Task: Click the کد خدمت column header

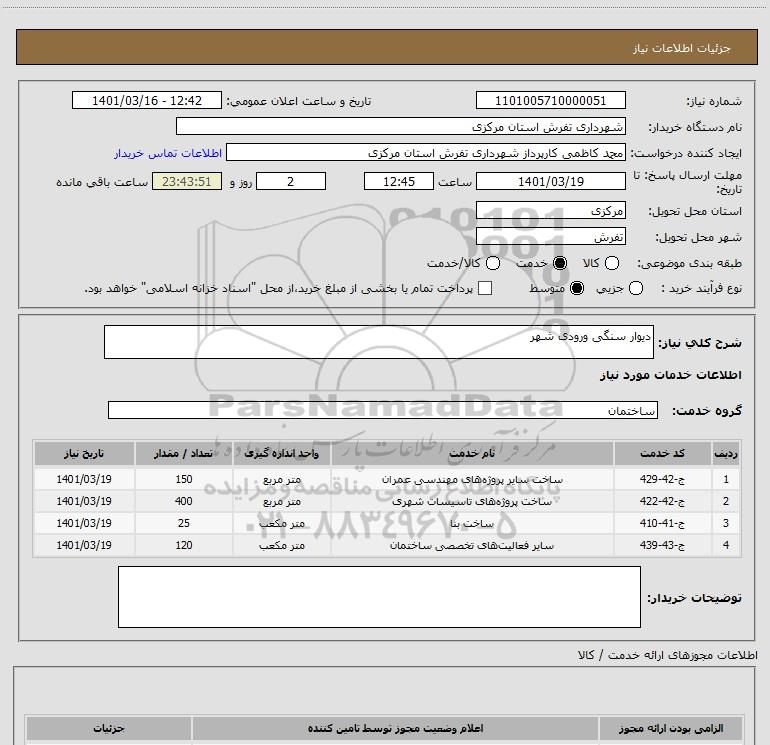Action: (x=662, y=453)
